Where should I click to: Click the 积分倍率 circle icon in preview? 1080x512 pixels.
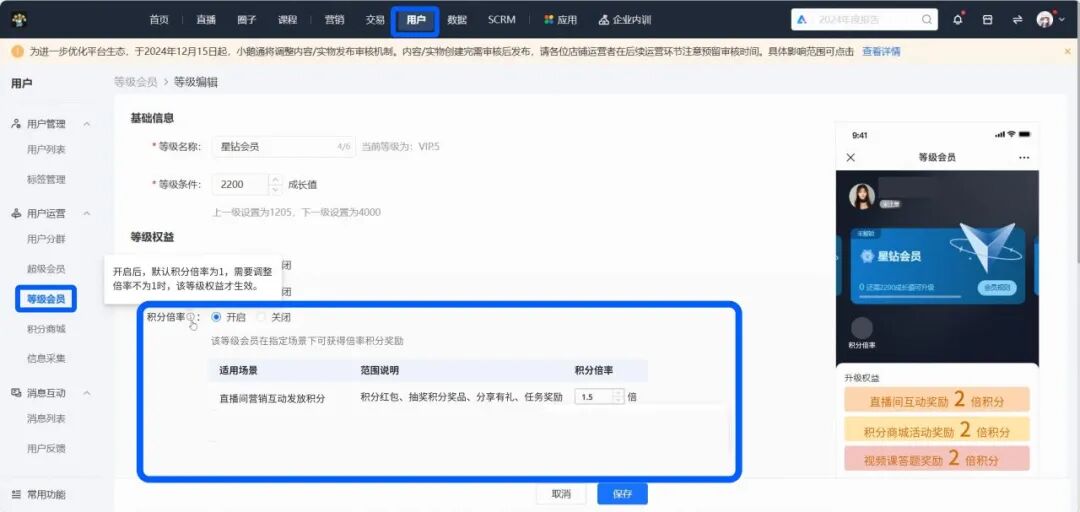862,328
